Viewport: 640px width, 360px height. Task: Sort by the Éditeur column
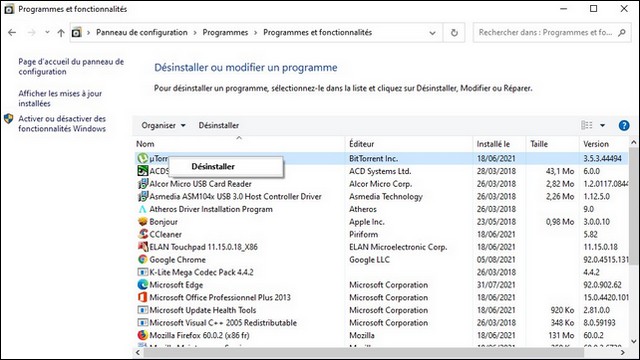pos(362,144)
